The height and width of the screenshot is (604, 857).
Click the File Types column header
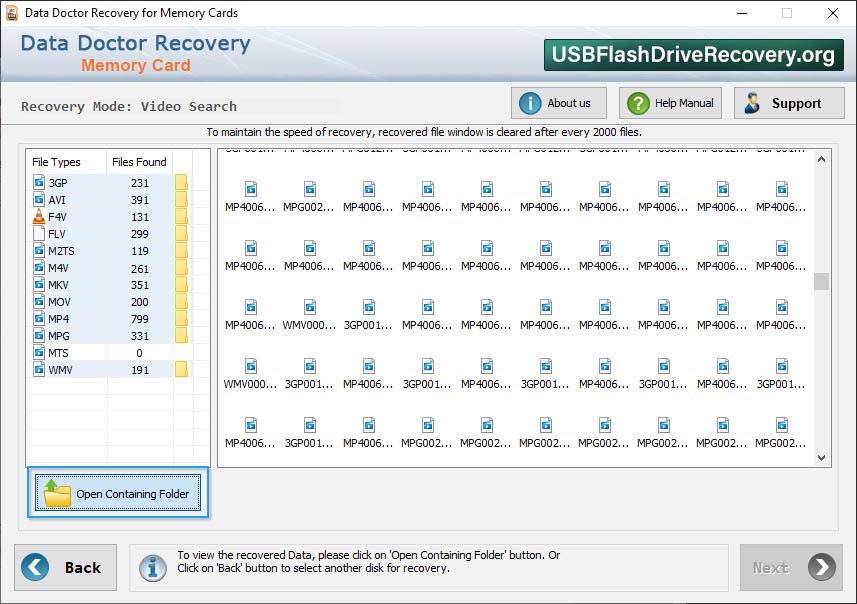click(x=56, y=162)
